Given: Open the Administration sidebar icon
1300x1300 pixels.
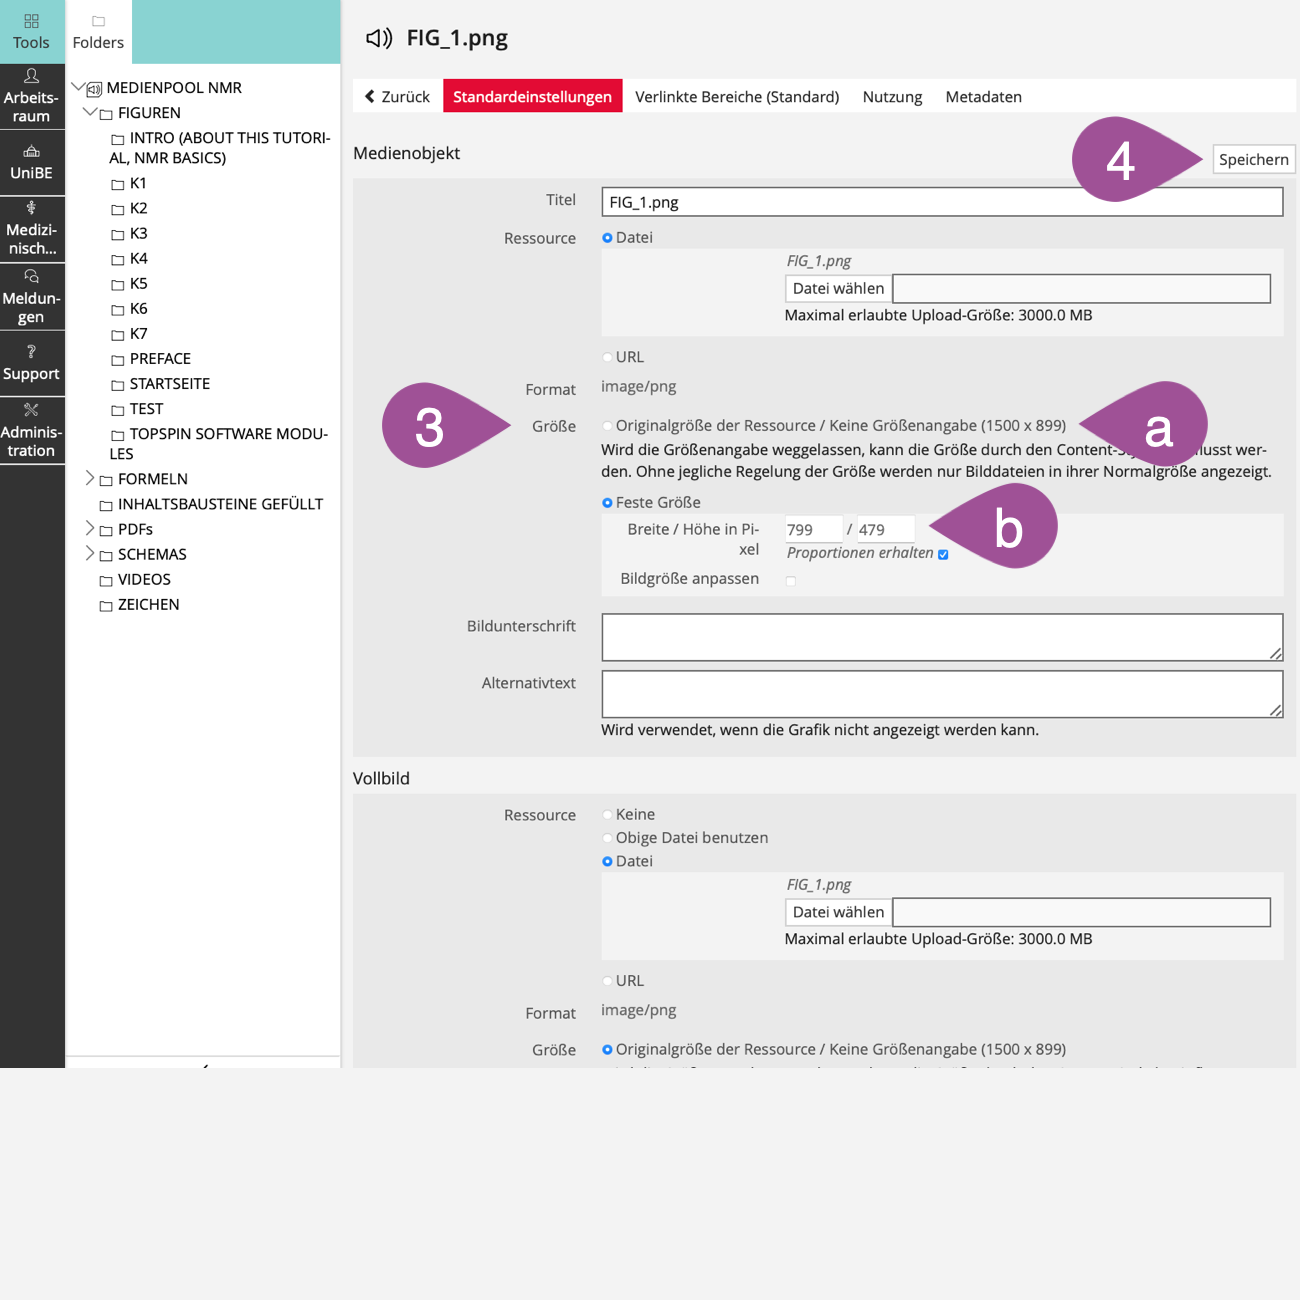Looking at the screenshot, I should point(31,410).
